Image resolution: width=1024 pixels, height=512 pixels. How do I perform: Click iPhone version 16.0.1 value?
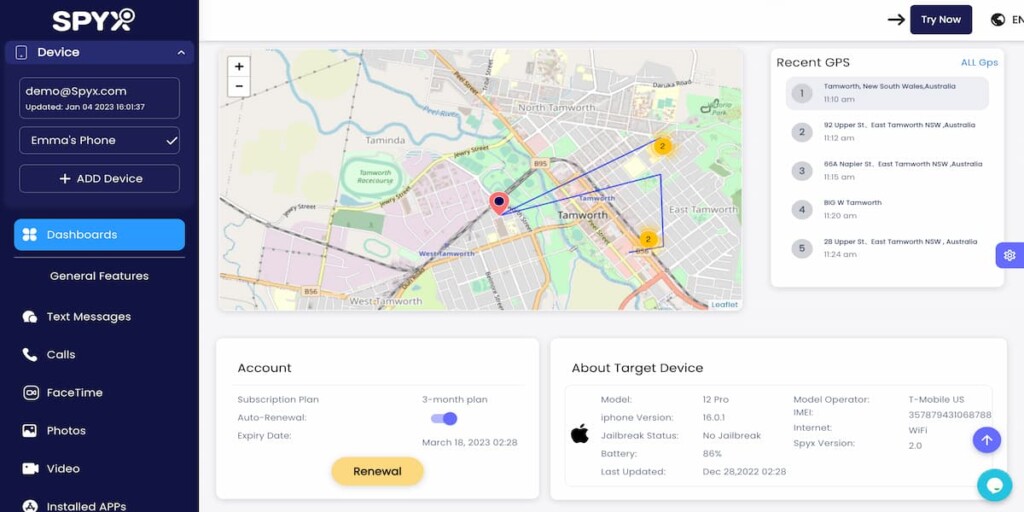(716, 417)
